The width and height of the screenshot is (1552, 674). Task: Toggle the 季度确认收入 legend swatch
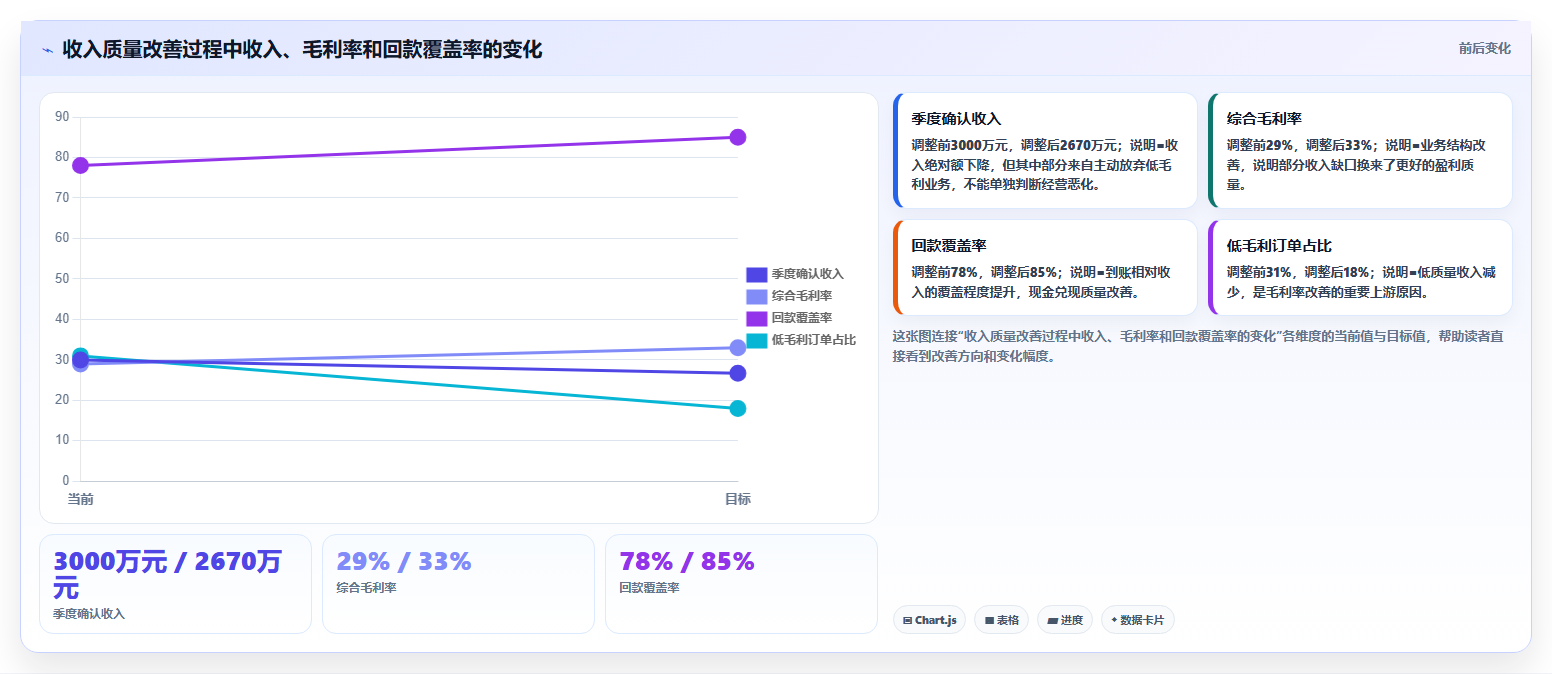[757, 274]
